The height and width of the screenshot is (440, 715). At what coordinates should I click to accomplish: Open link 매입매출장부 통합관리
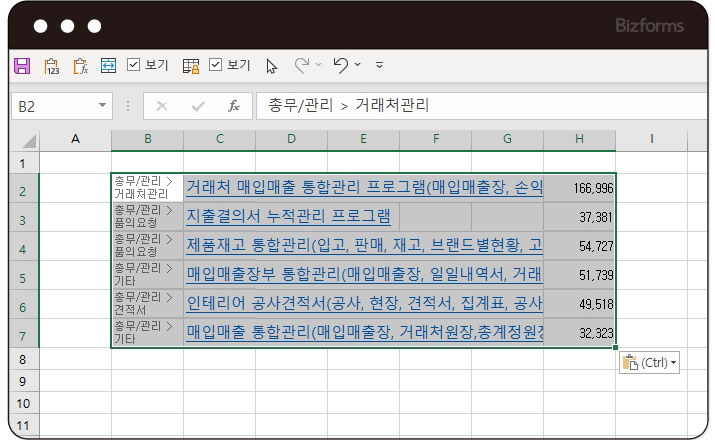(364, 274)
